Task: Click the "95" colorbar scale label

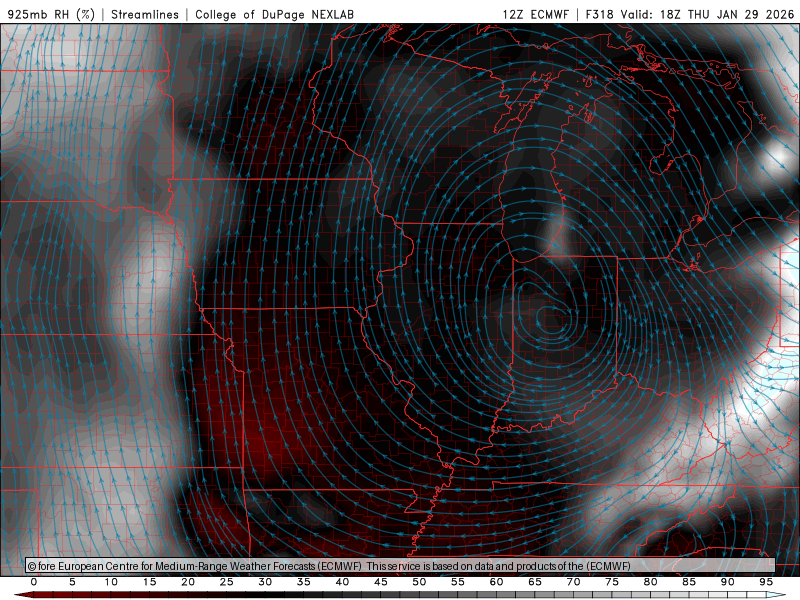Action: [x=766, y=582]
